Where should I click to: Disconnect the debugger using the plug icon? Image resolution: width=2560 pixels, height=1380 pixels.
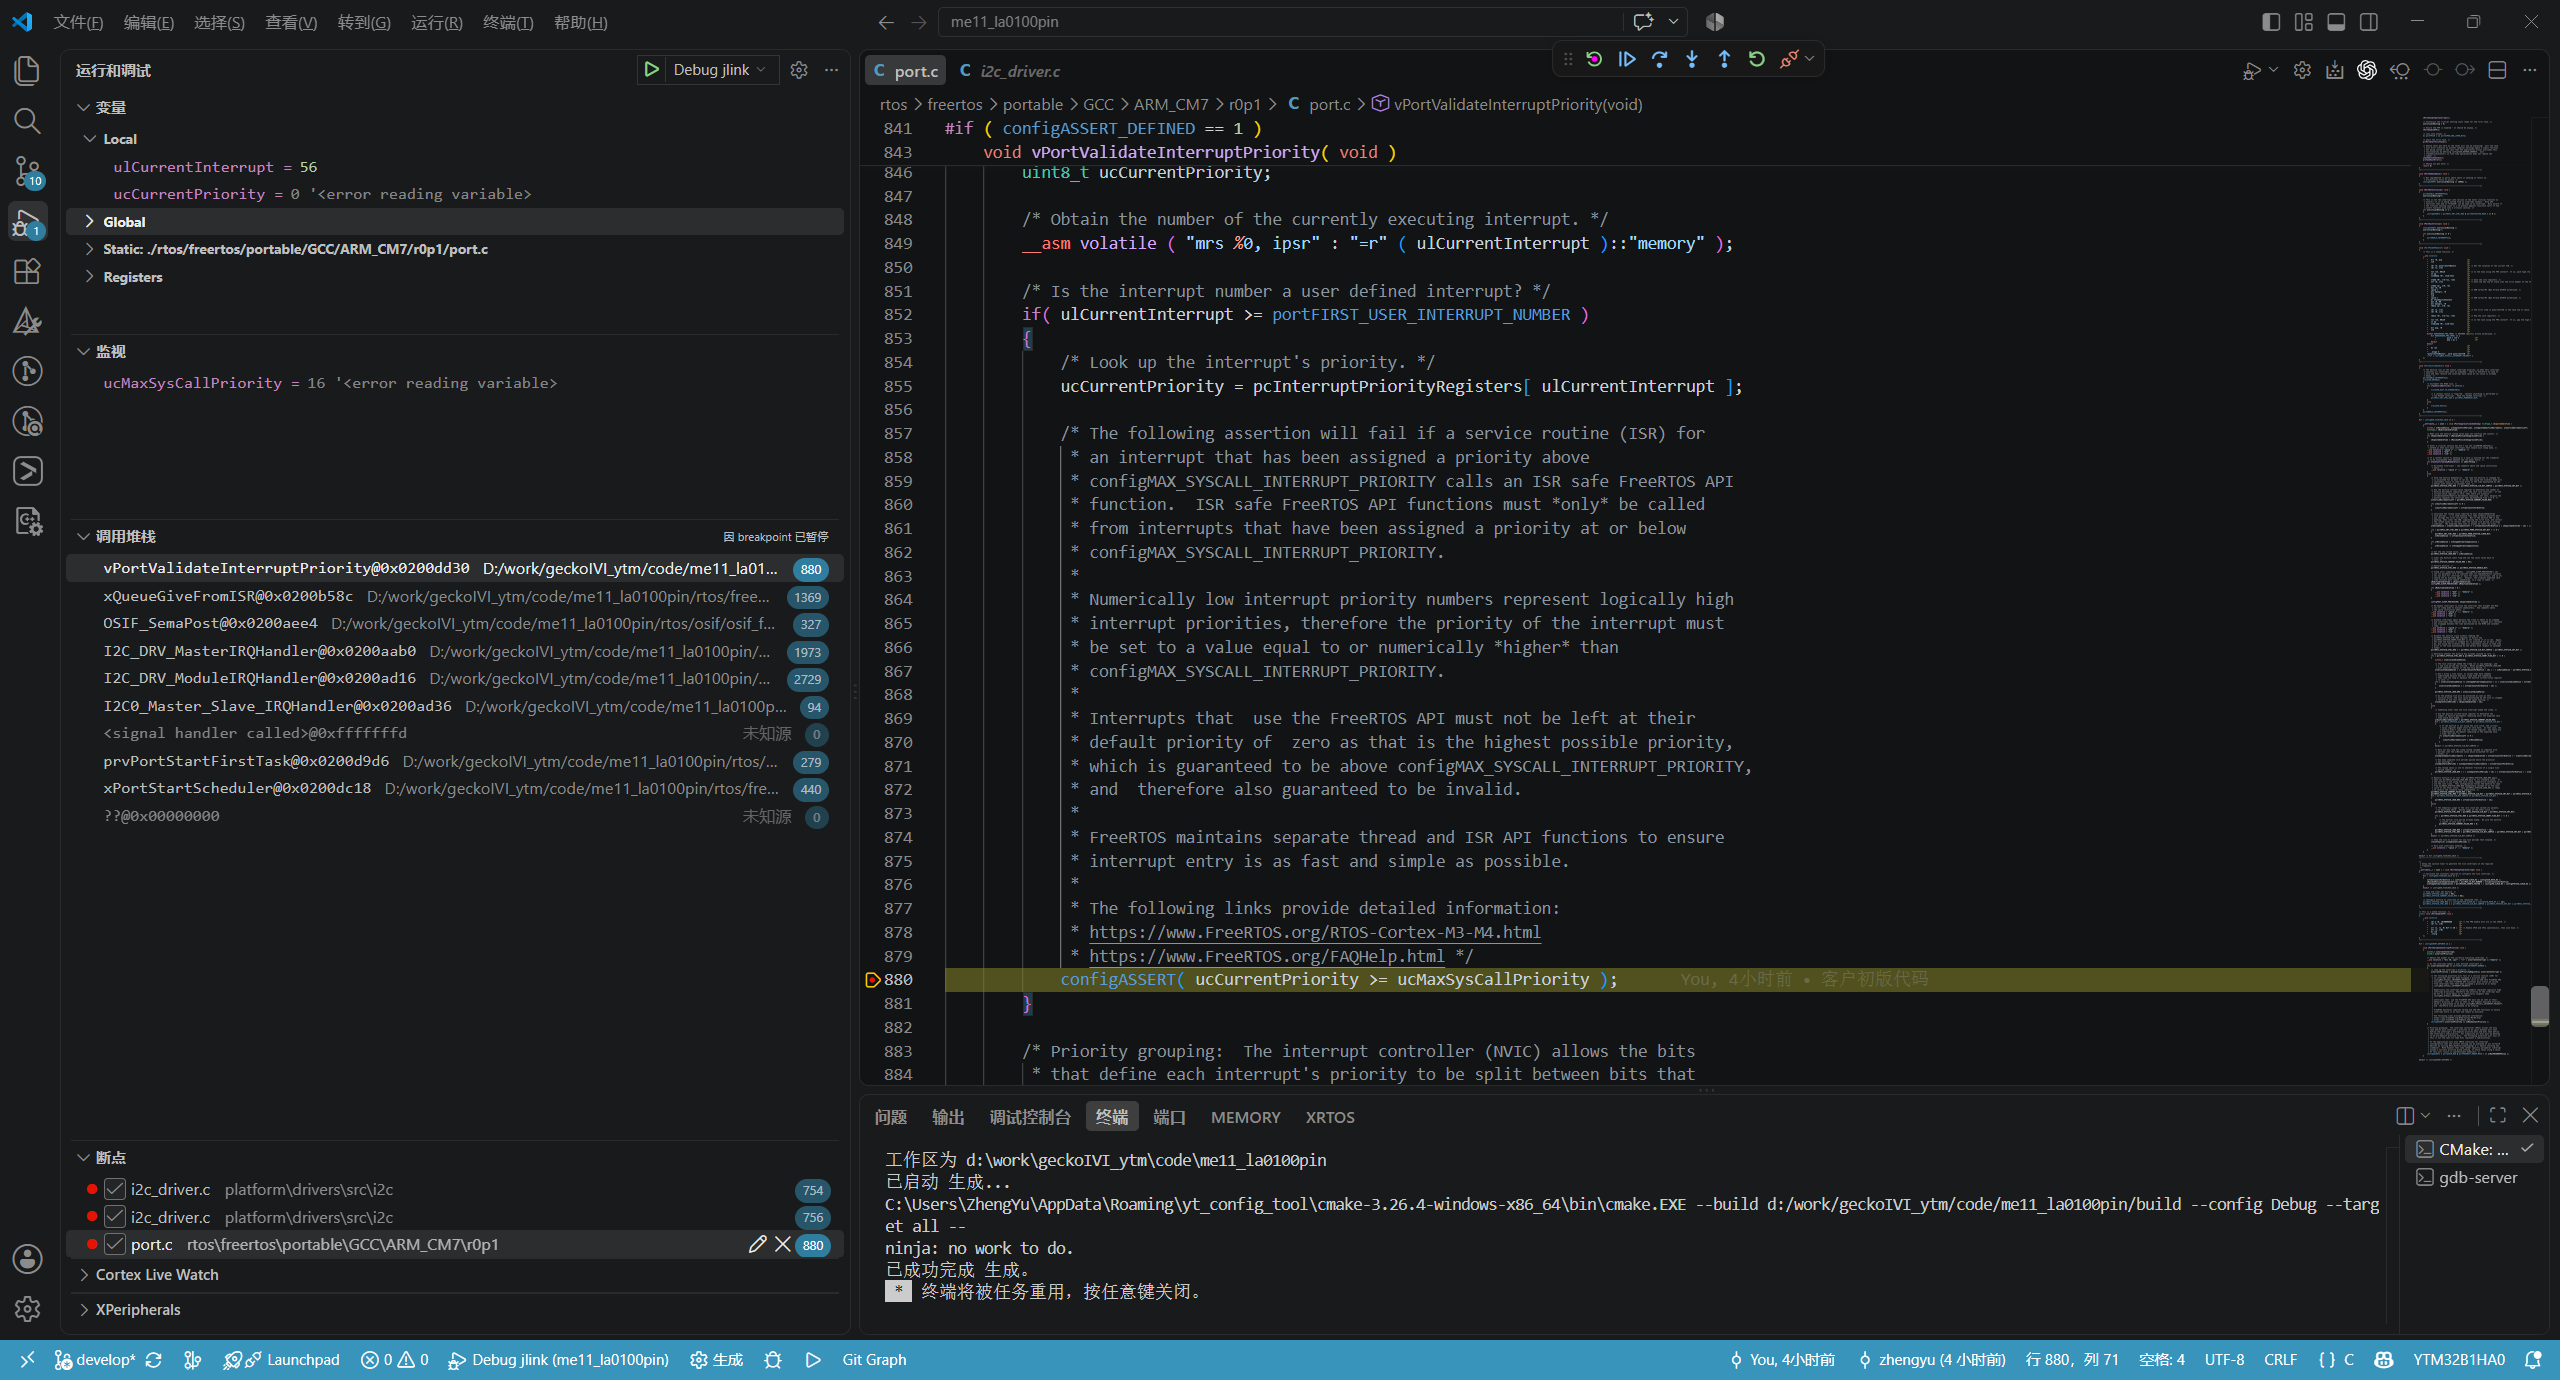(1788, 59)
